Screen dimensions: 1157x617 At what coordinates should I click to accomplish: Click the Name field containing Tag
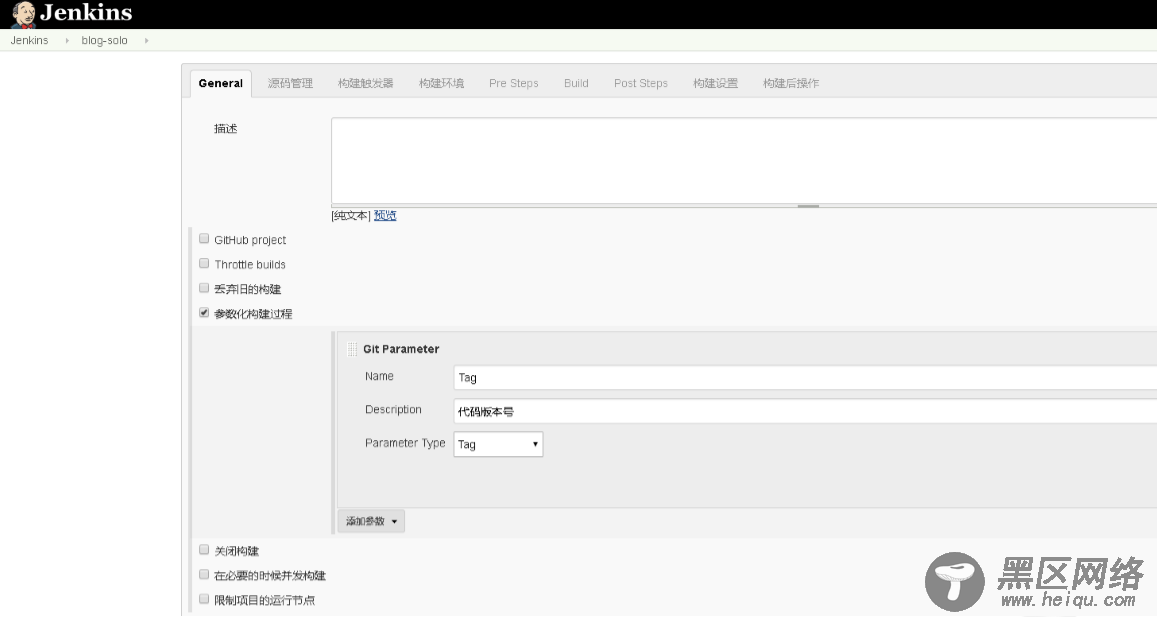(x=805, y=378)
